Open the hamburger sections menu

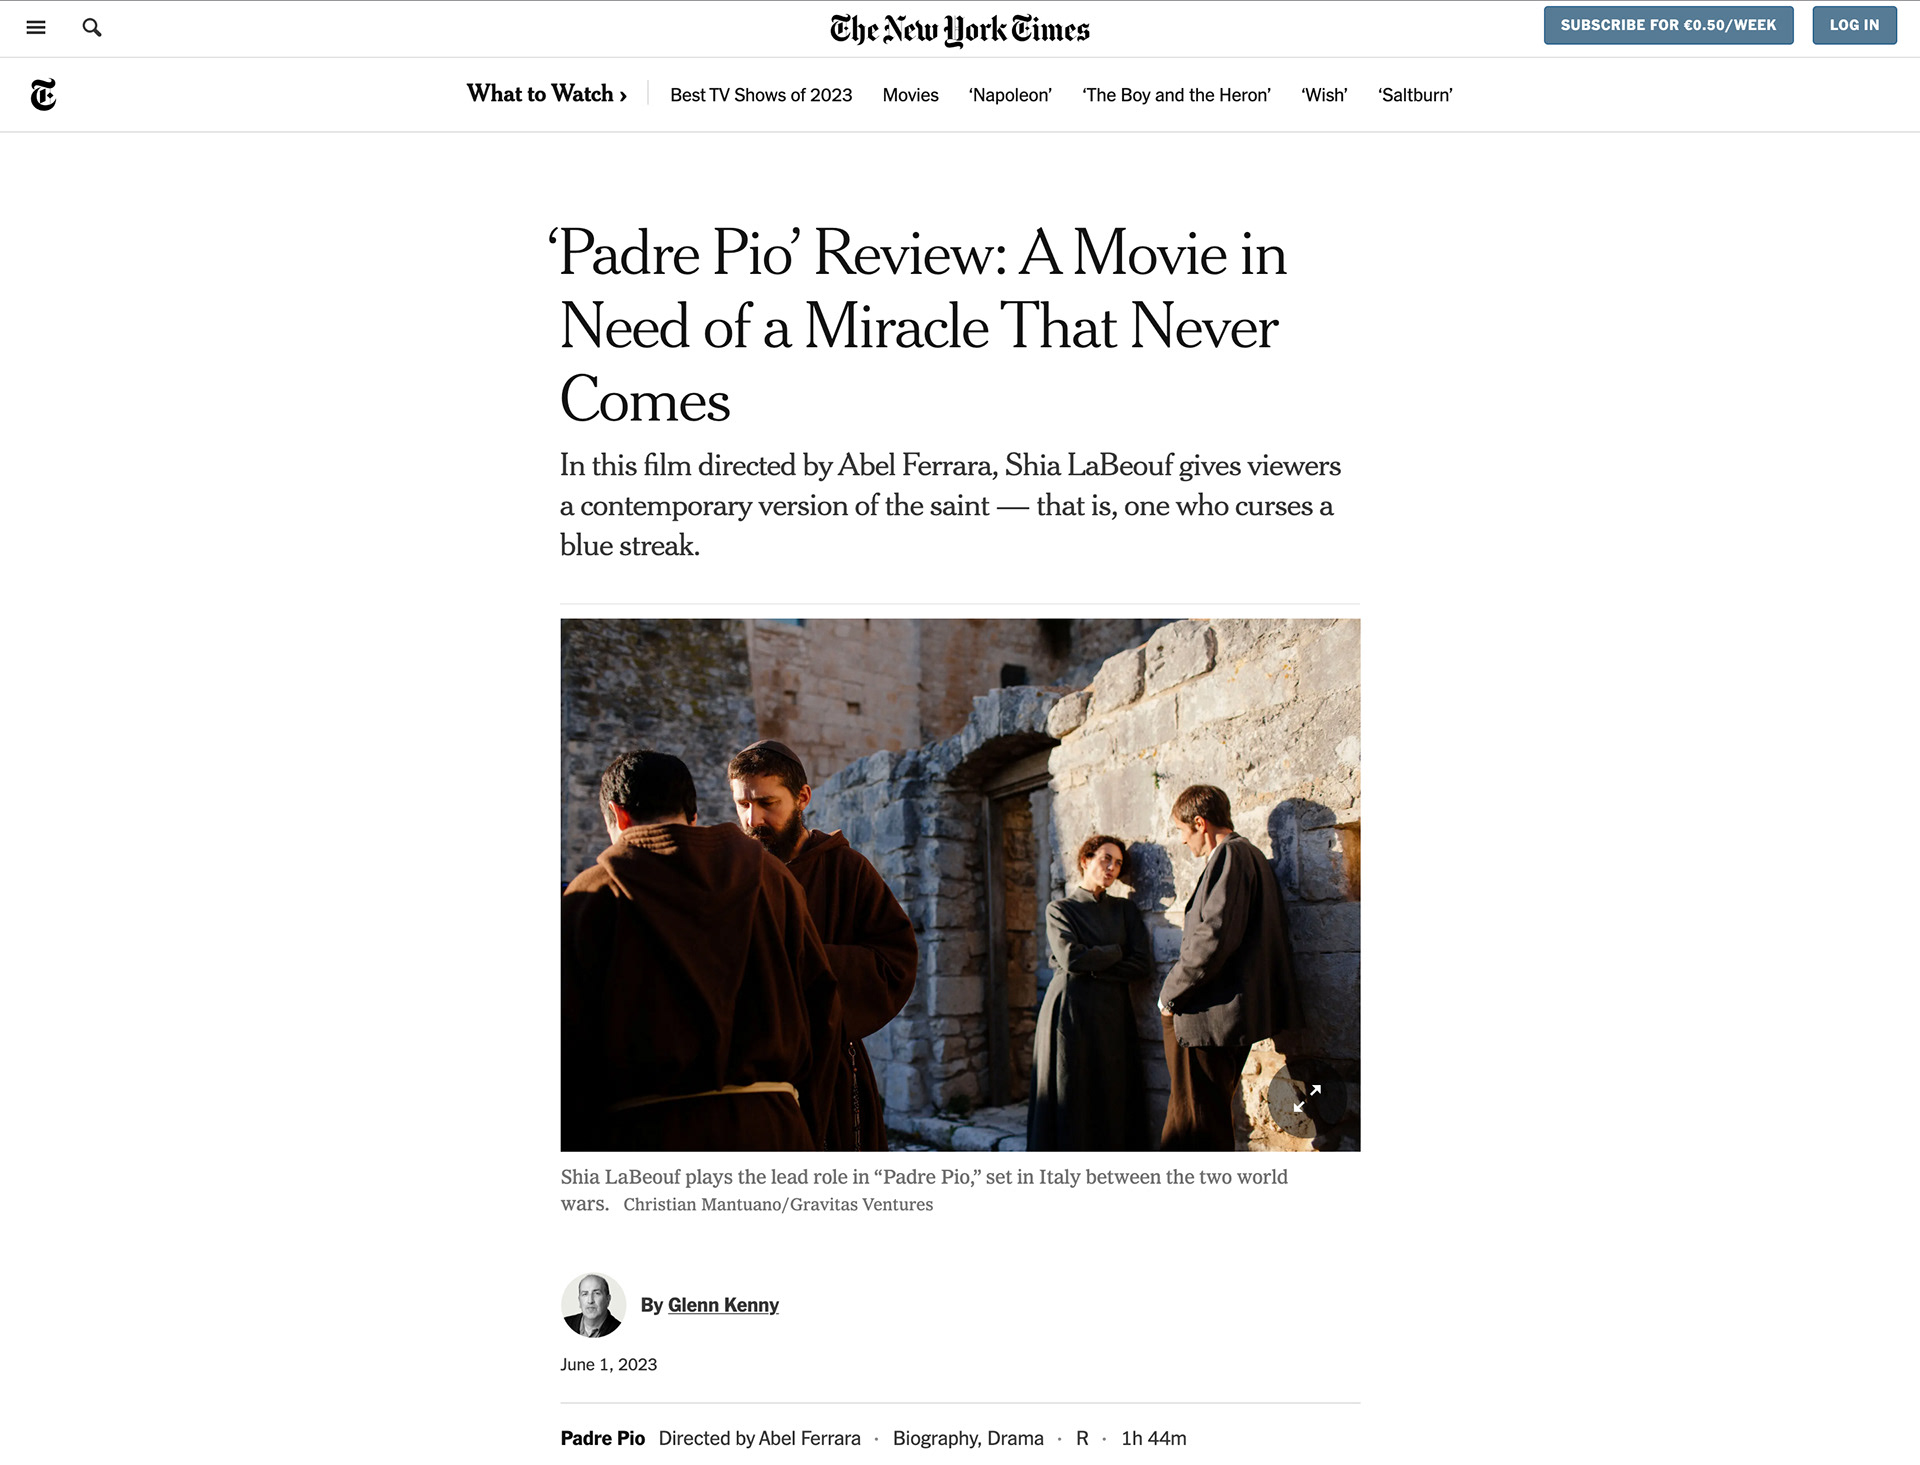pyautogui.click(x=36, y=27)
